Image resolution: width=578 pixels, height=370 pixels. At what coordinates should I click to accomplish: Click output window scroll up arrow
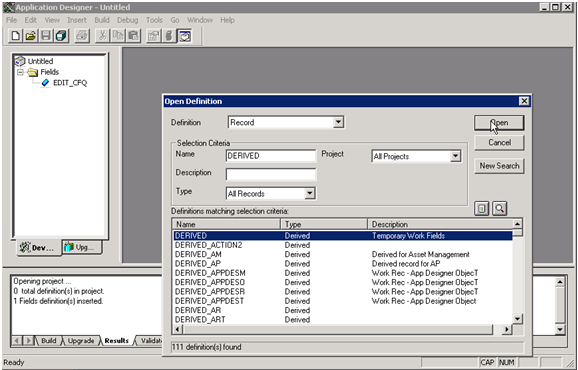tap(560, 283)
